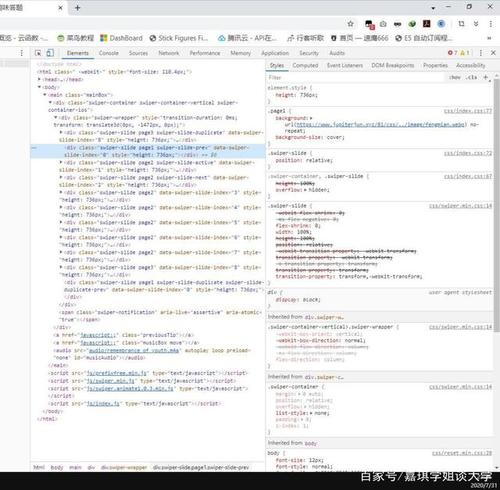Collapse the swiper-wrapper div node
This screenshot has width=500, height=490.
[x=56, y=117]
